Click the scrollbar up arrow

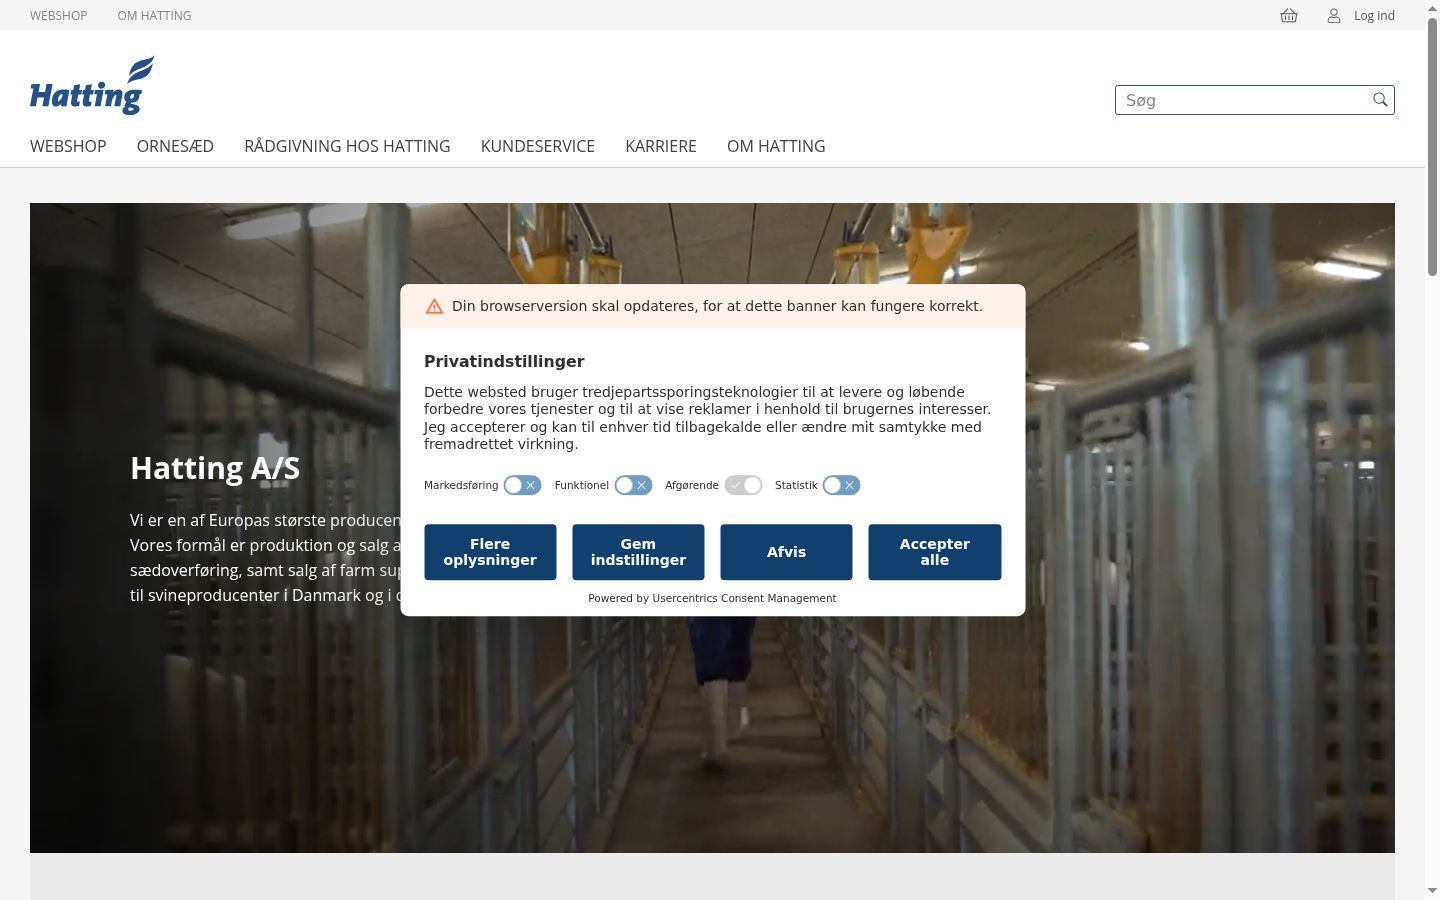click(x=1432, y=8)
